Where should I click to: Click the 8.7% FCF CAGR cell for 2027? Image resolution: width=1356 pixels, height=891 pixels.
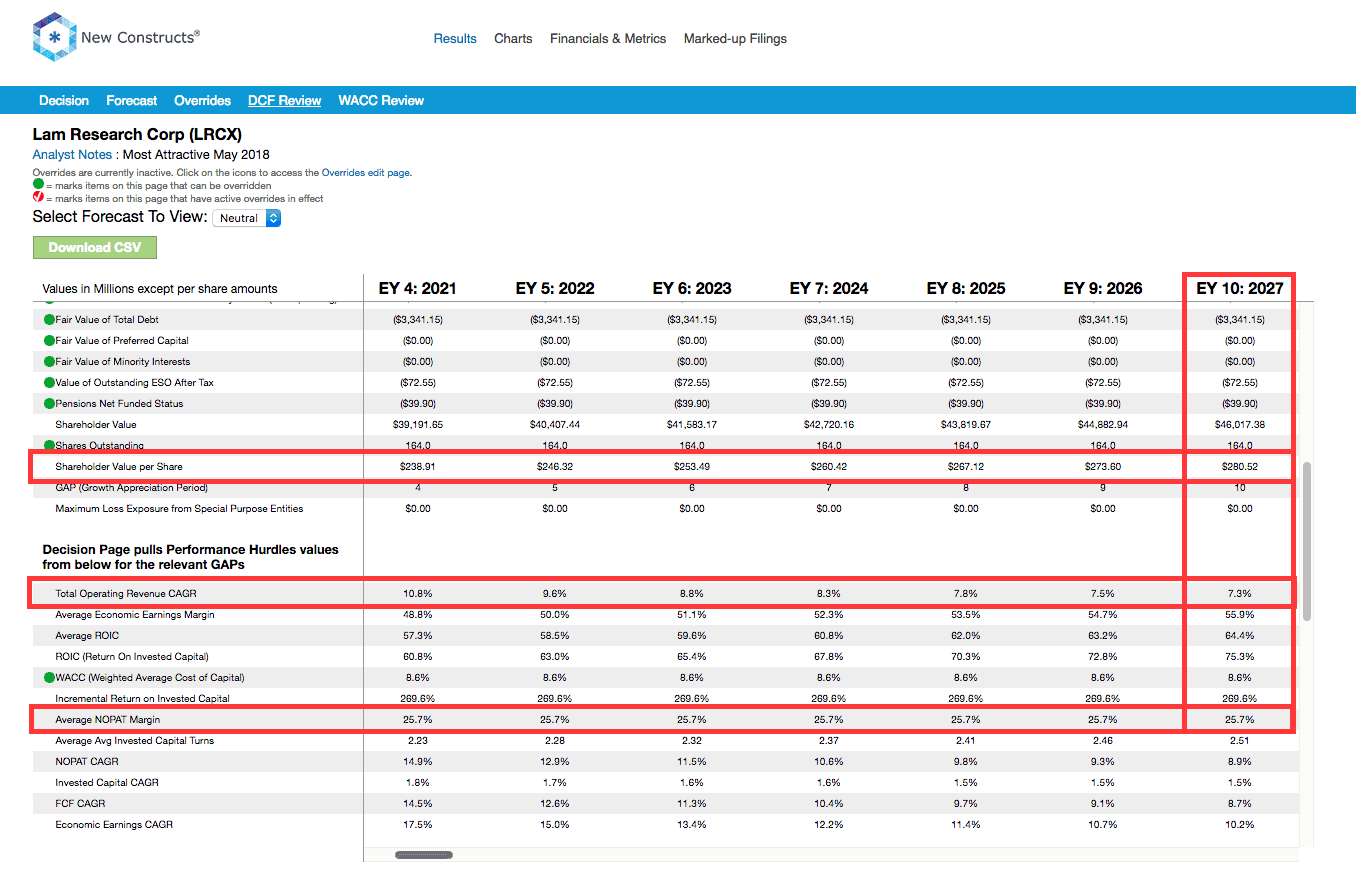tap(1240, 804)
